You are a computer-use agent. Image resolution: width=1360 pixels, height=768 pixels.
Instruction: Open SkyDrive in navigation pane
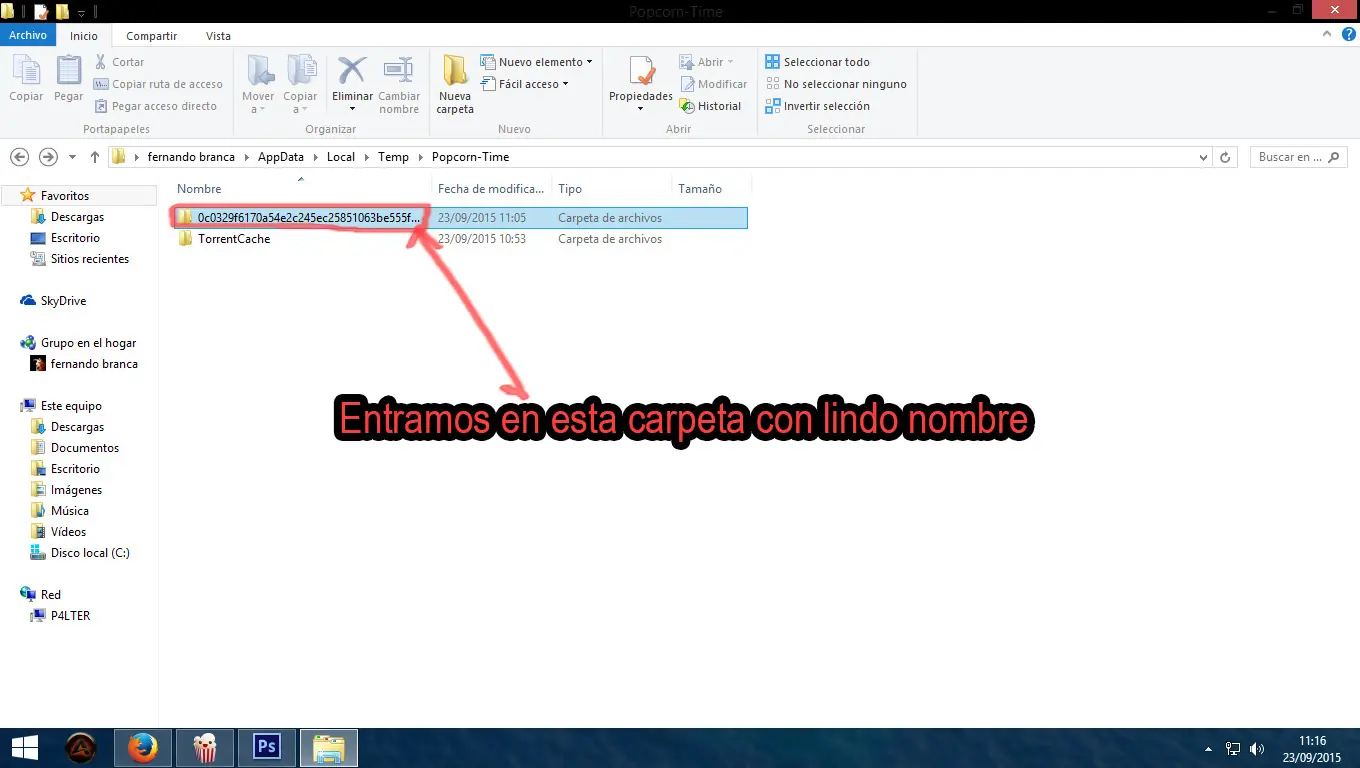[63, 301]
